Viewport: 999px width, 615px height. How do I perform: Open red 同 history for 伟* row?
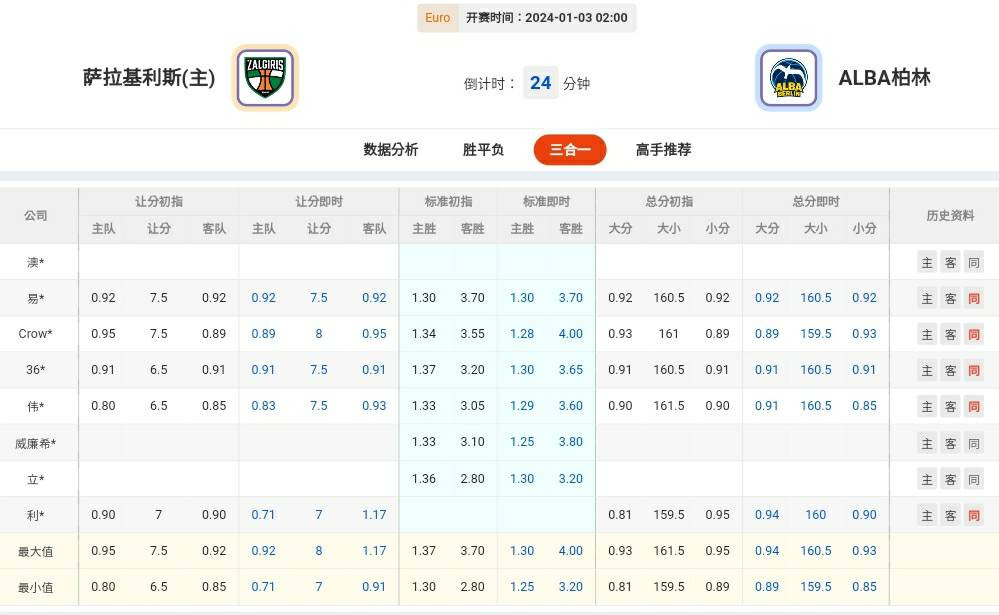974,406
